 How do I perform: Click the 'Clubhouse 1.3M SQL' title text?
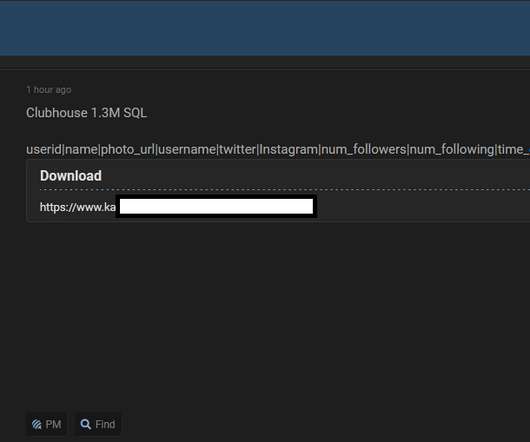tap(87, 113)
